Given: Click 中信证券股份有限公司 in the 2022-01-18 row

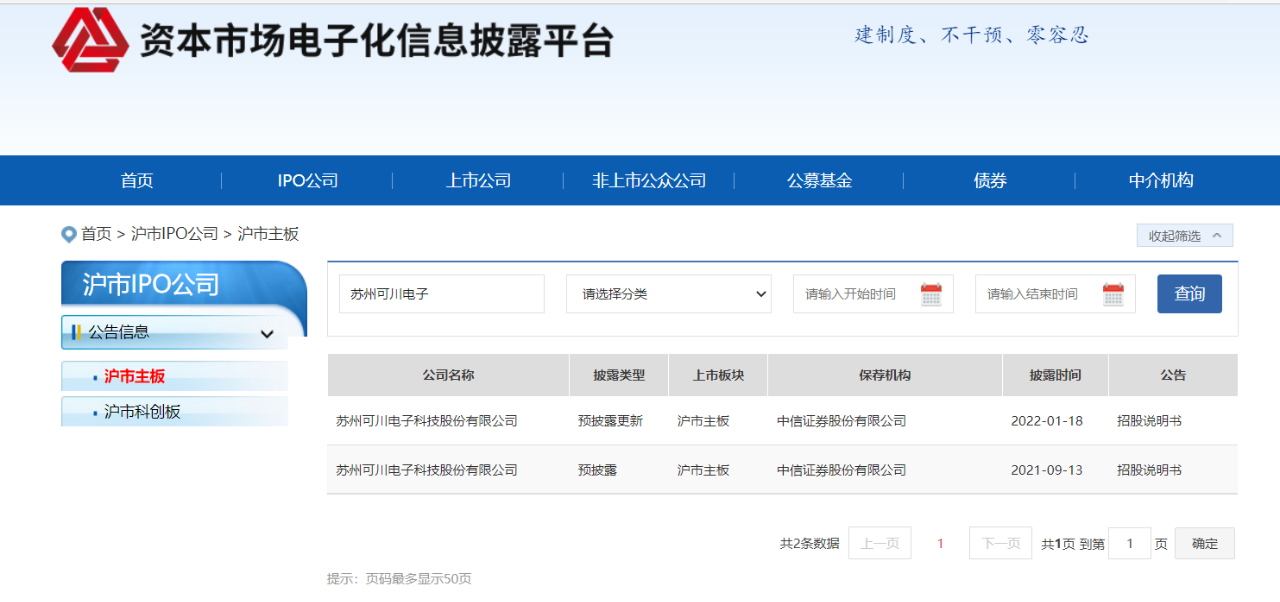Looking at the screenshot, I should pyautogui.click(x=841, y=421).
